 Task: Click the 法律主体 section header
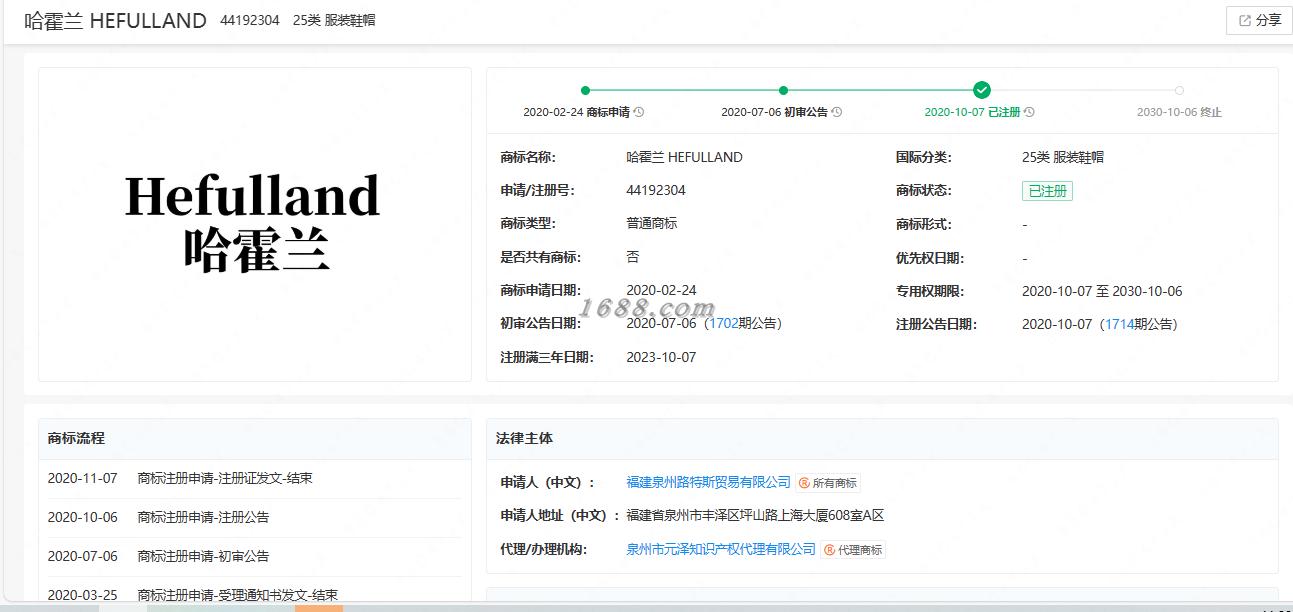click(882, 438)
